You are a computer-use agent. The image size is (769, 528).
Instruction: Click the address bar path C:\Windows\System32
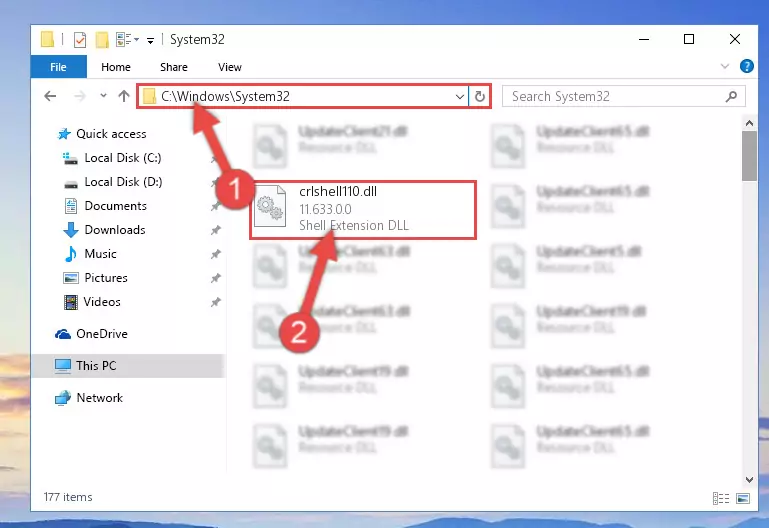[x=225, y=96]
